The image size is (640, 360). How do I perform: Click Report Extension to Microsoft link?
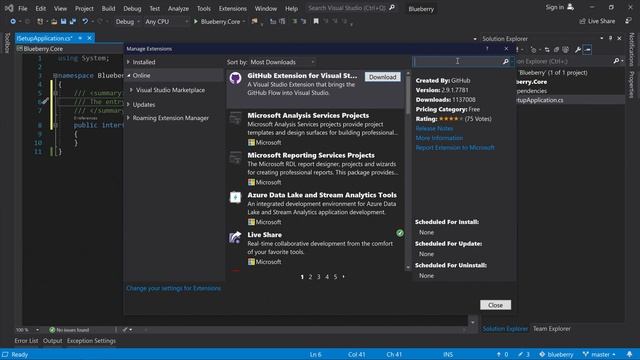(x=455, y=147)
